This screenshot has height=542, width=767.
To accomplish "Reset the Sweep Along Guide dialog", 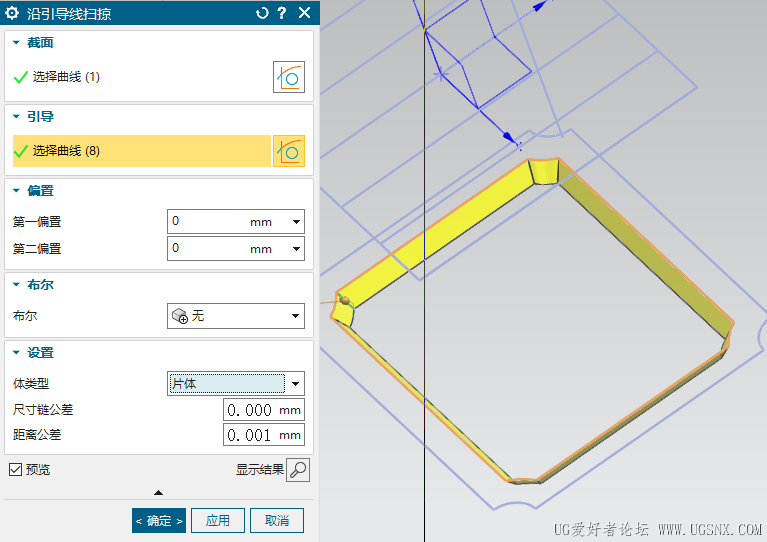I will [262, 13].
